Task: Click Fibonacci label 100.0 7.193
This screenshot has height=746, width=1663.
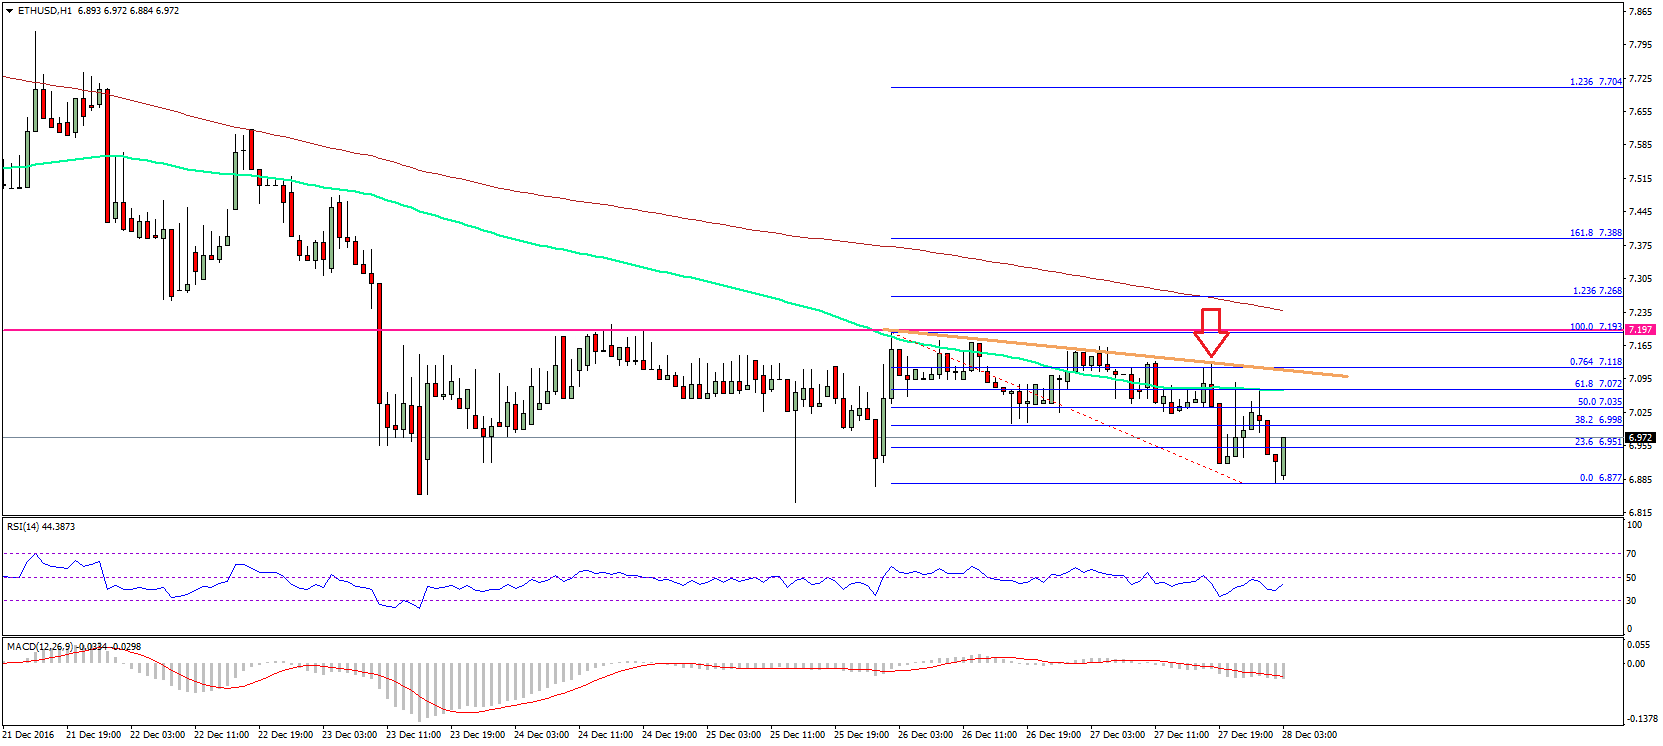Action: pos(1596,327)
